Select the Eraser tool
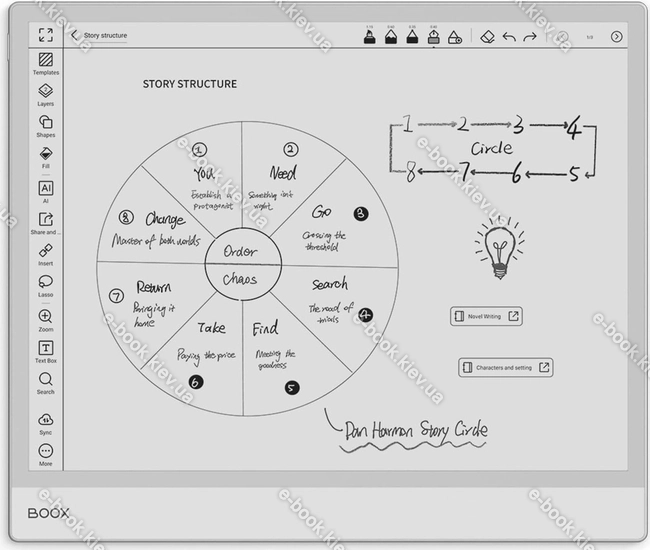 (x=488, y=36)
